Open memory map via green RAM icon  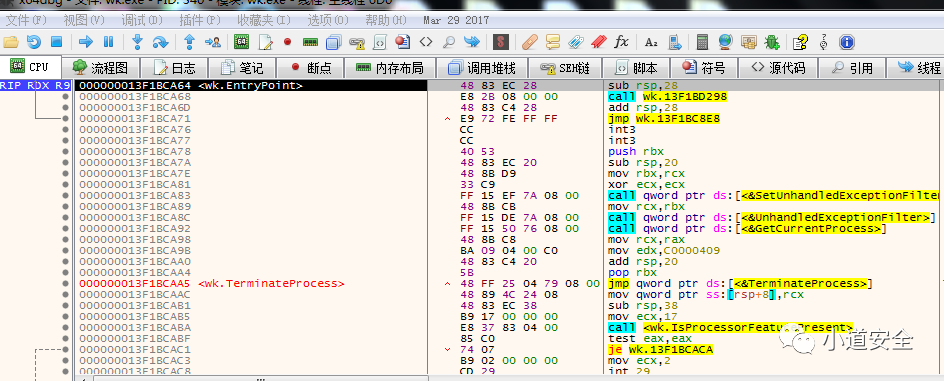(310, 42)
